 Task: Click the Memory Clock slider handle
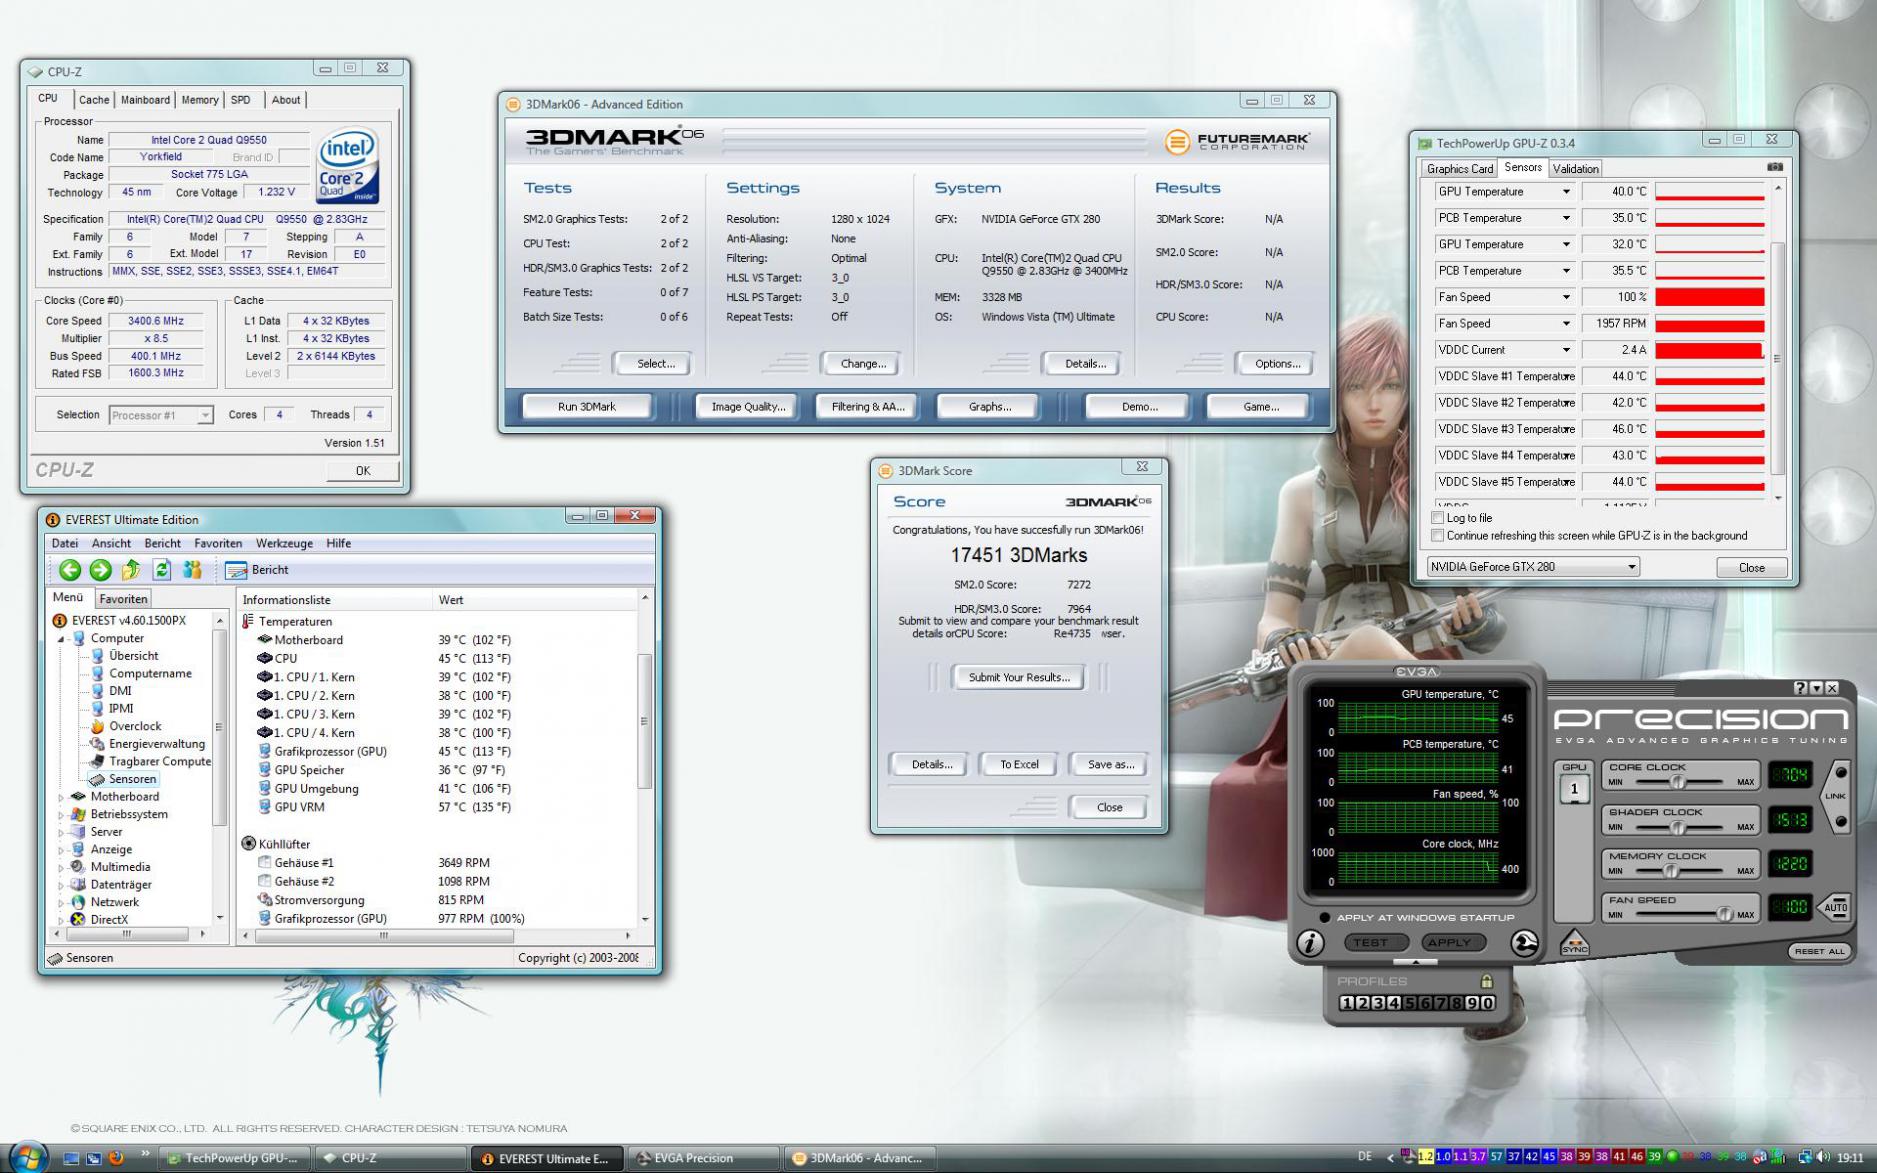[x=1670, y=871]
